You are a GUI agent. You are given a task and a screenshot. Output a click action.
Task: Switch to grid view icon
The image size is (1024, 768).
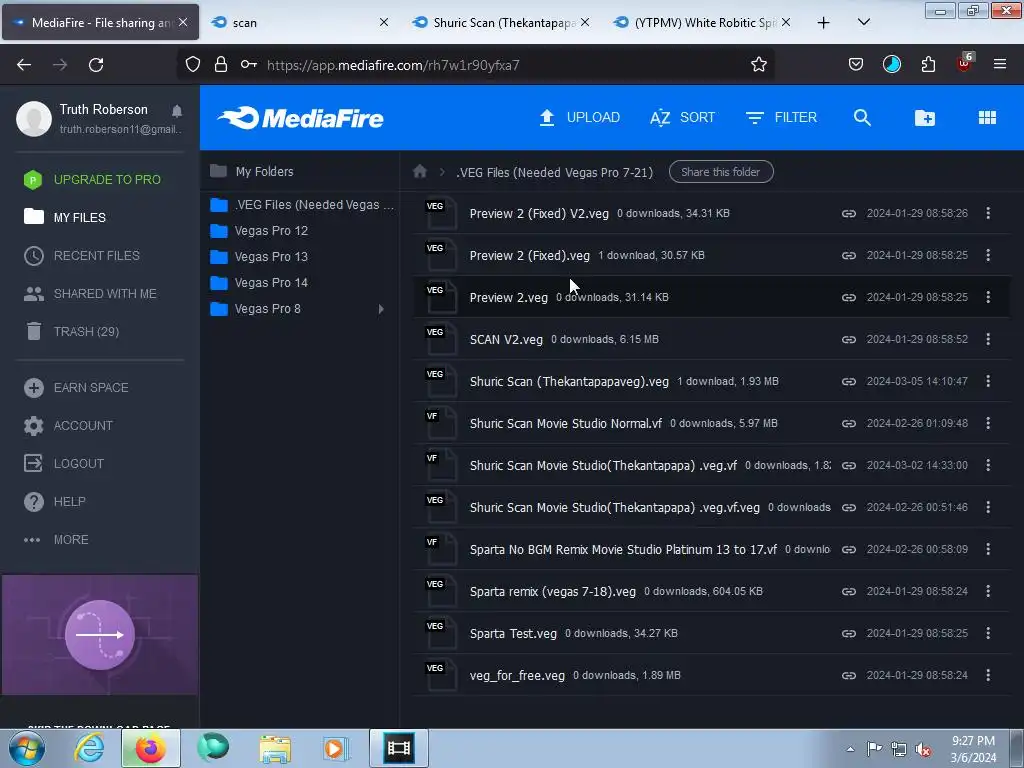(987, 118)
